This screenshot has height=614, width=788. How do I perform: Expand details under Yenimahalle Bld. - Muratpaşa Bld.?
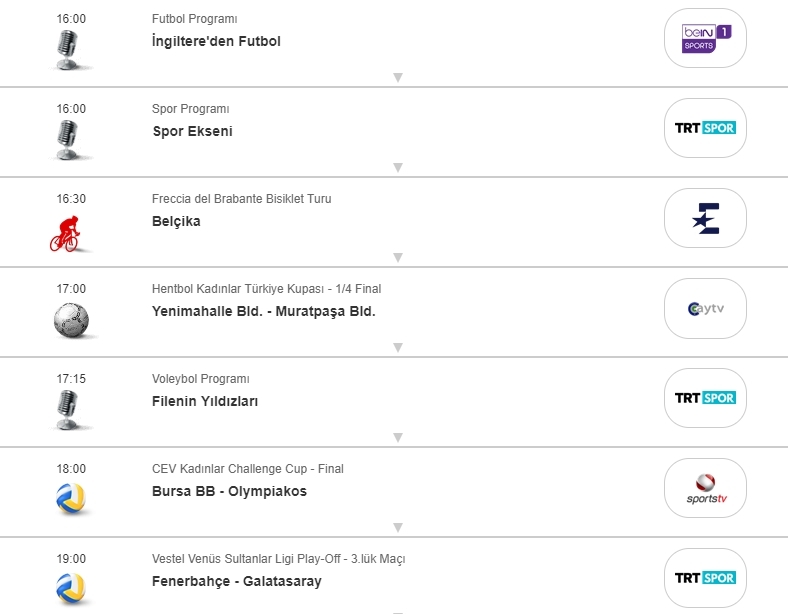pyautogui.click(x=397, y=348)
